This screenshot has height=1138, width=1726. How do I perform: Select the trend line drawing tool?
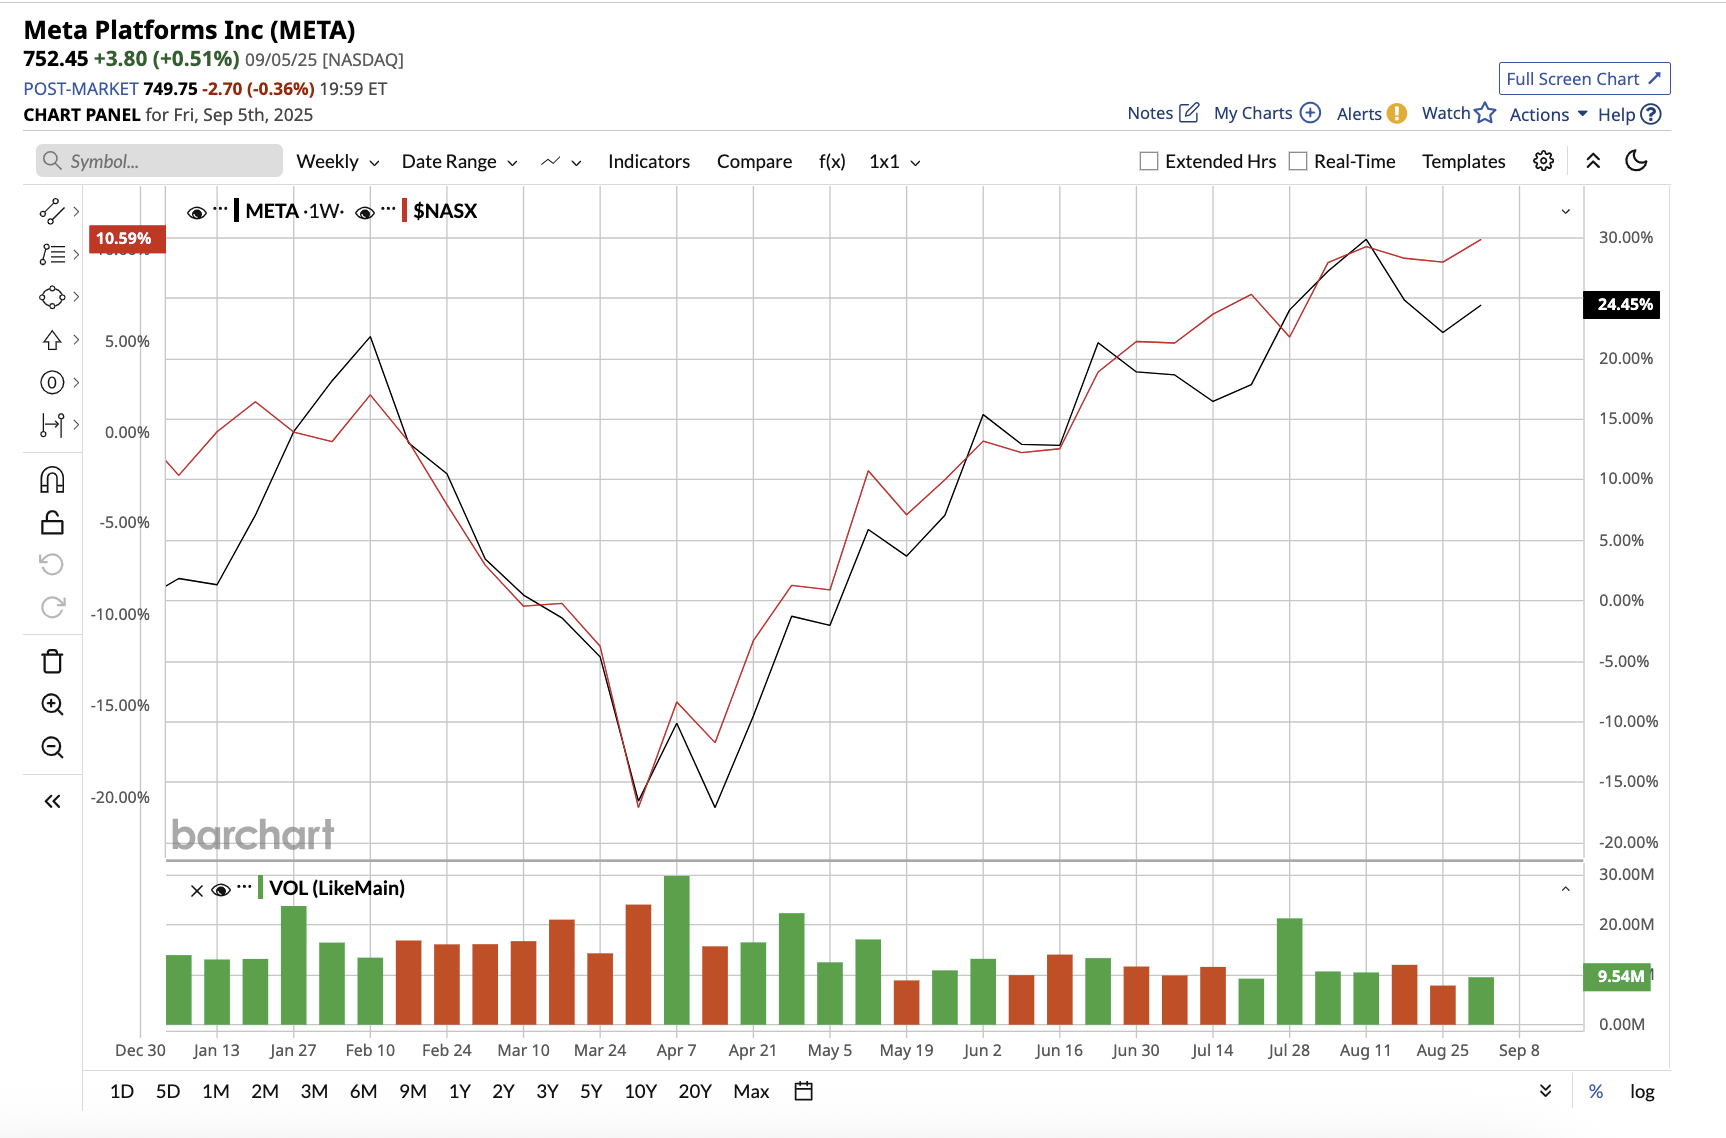52,210
